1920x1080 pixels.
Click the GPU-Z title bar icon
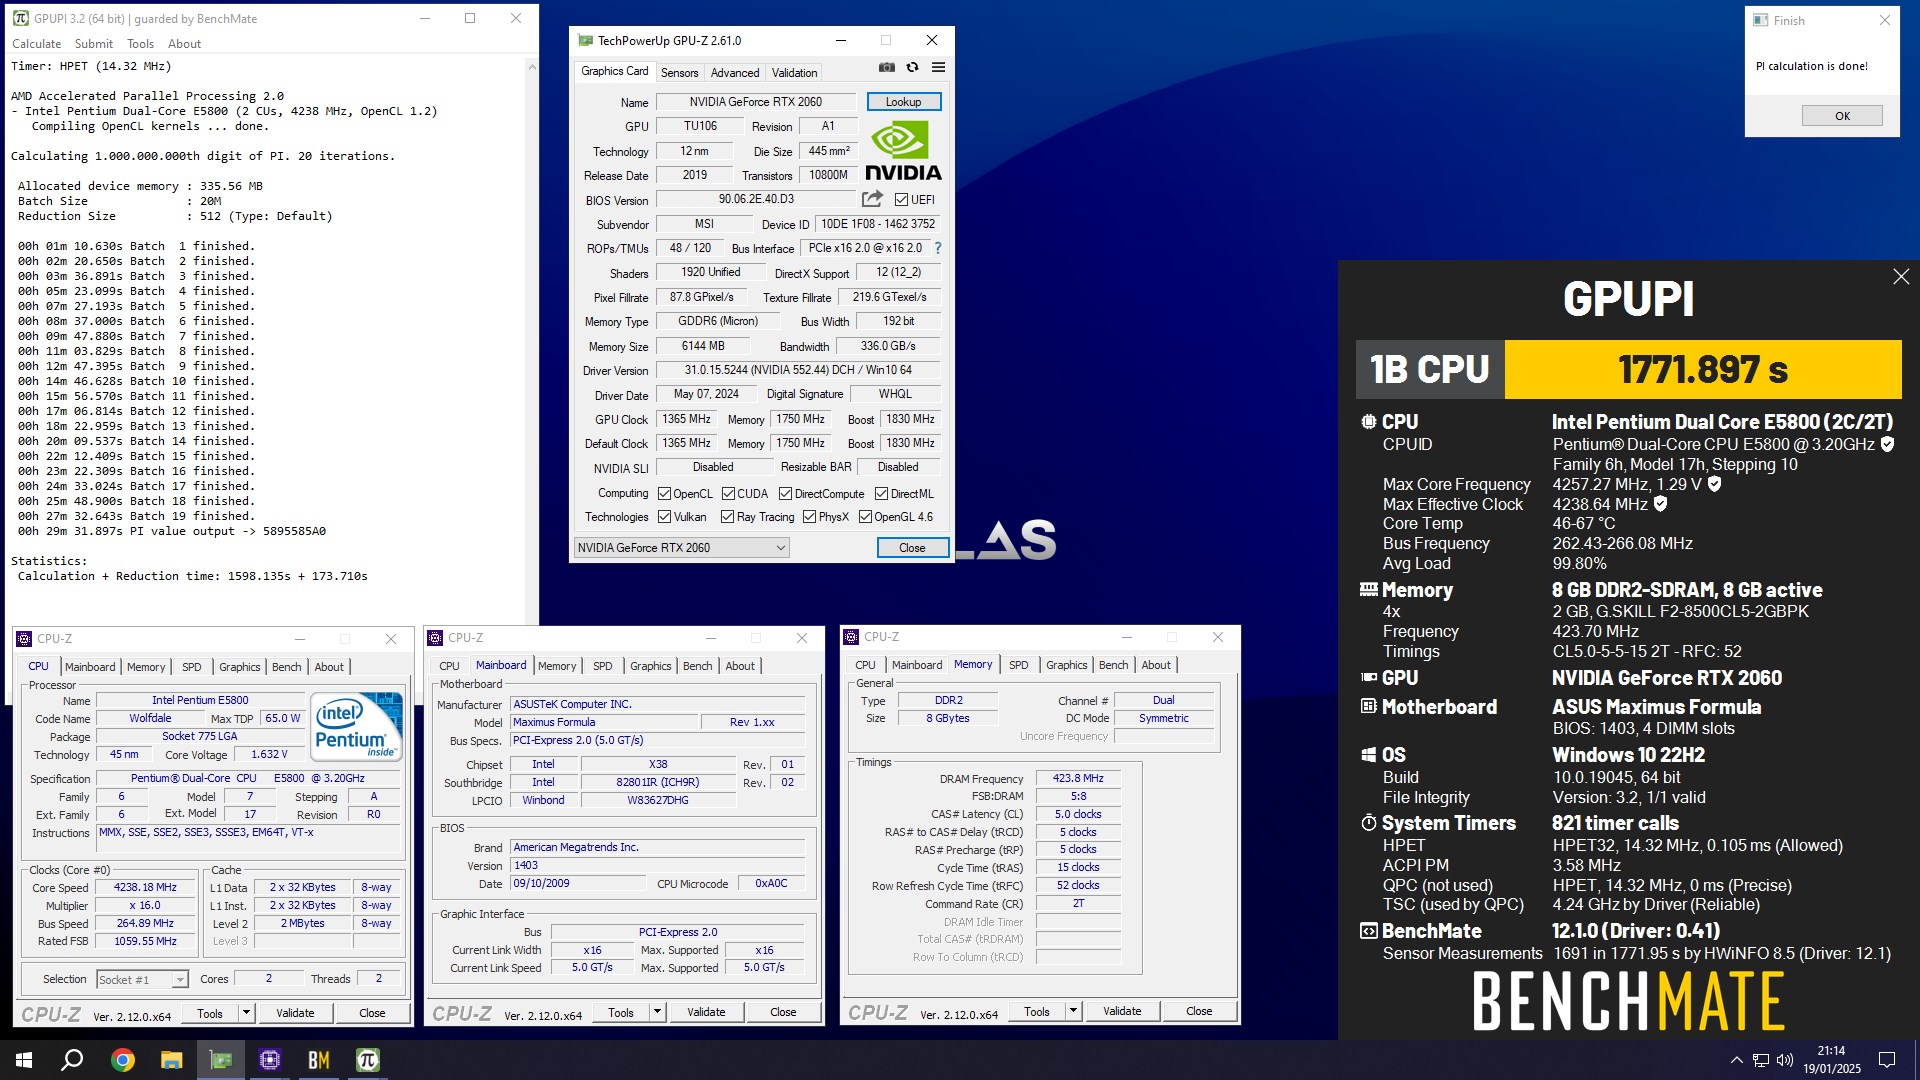[x=585, y=40]
